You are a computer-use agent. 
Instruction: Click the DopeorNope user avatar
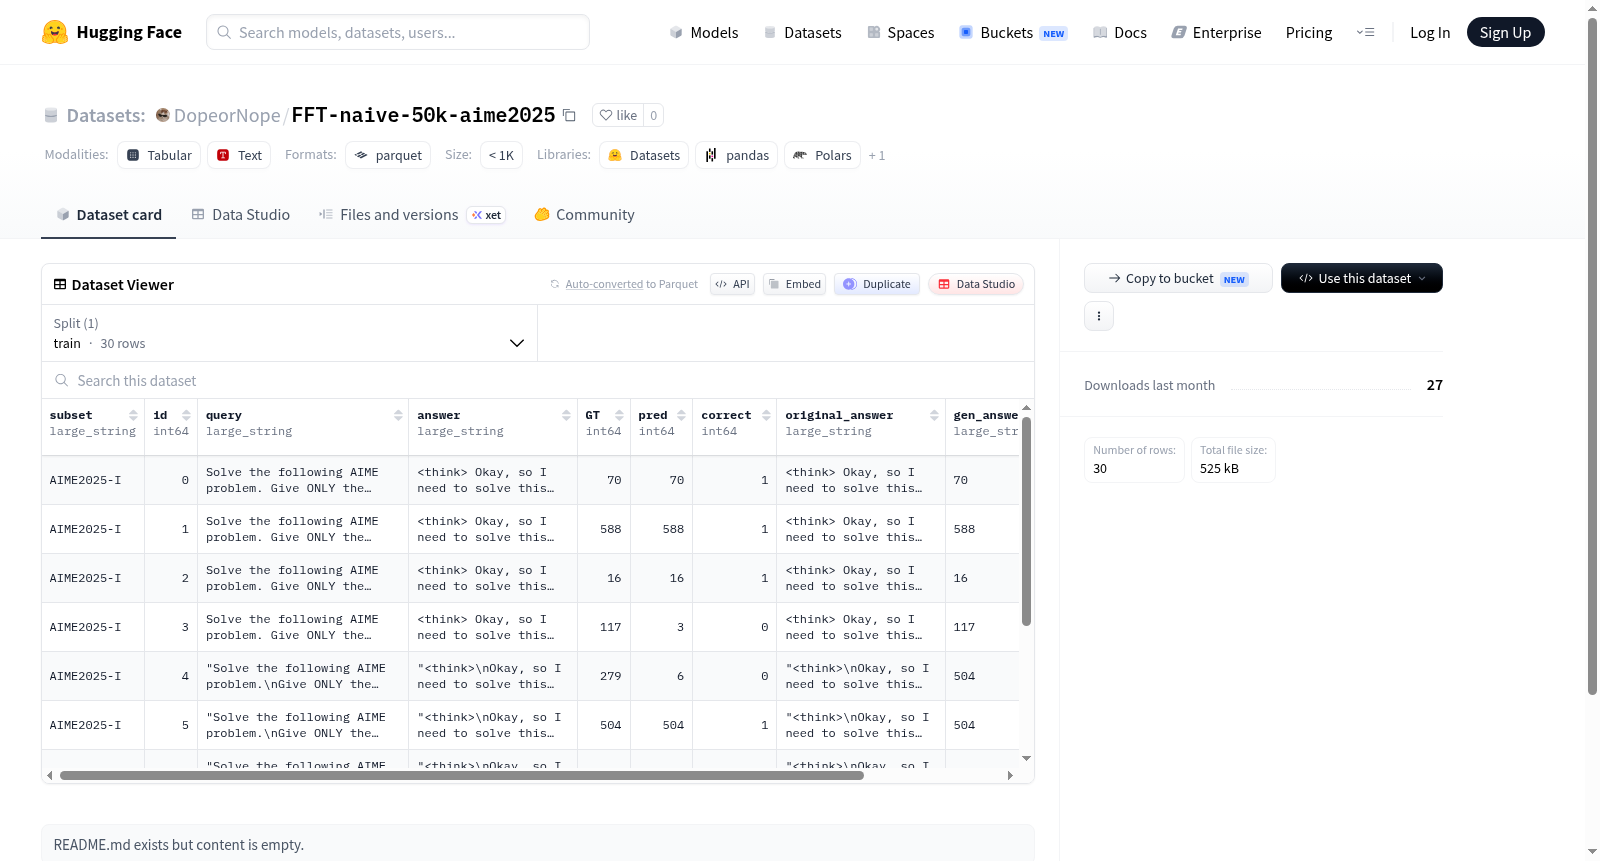click(x=162, y=115)
